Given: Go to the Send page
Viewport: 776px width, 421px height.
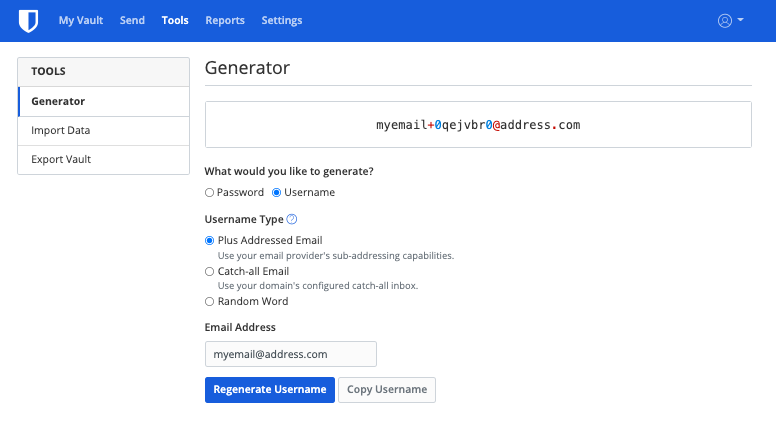Looking at the screenshot, I should [x=132, y=20].
